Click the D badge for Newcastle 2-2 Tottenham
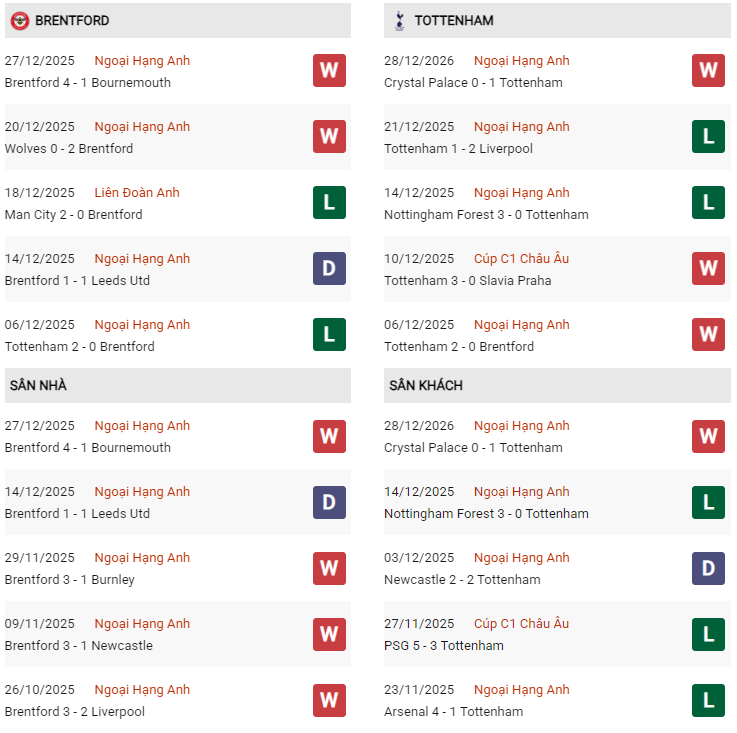Viewport: 737px width, 733px height. (708, 568)
